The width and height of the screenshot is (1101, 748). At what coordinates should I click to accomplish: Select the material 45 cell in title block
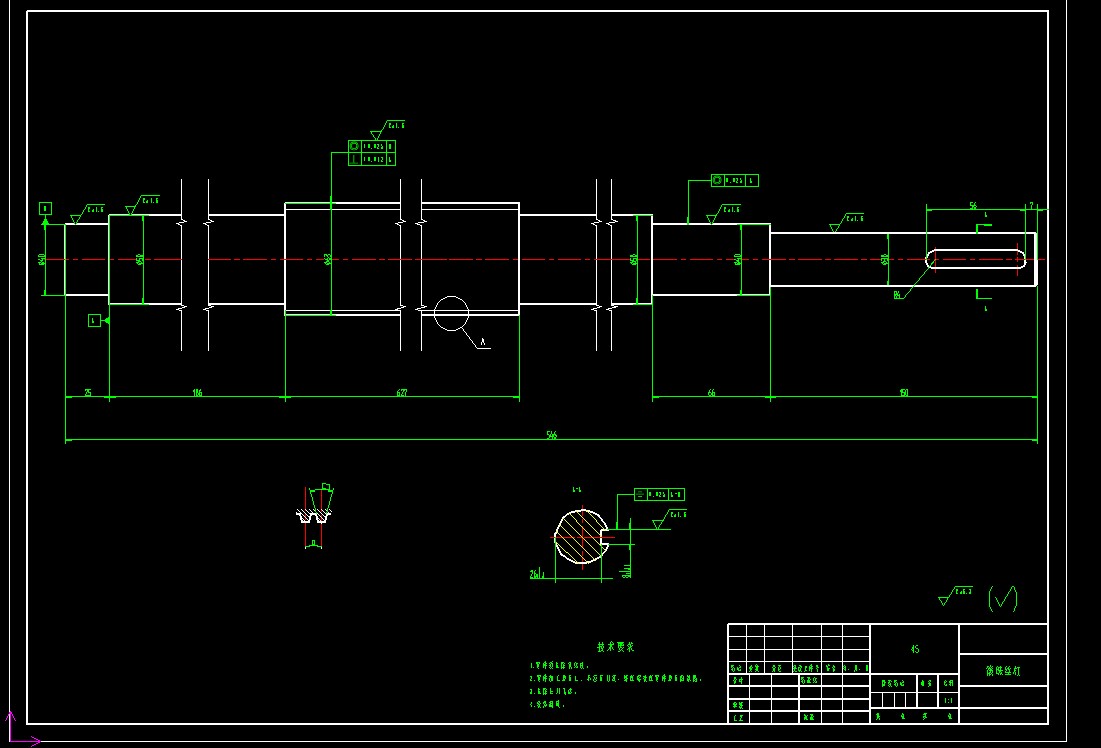(x=914, y=649)
